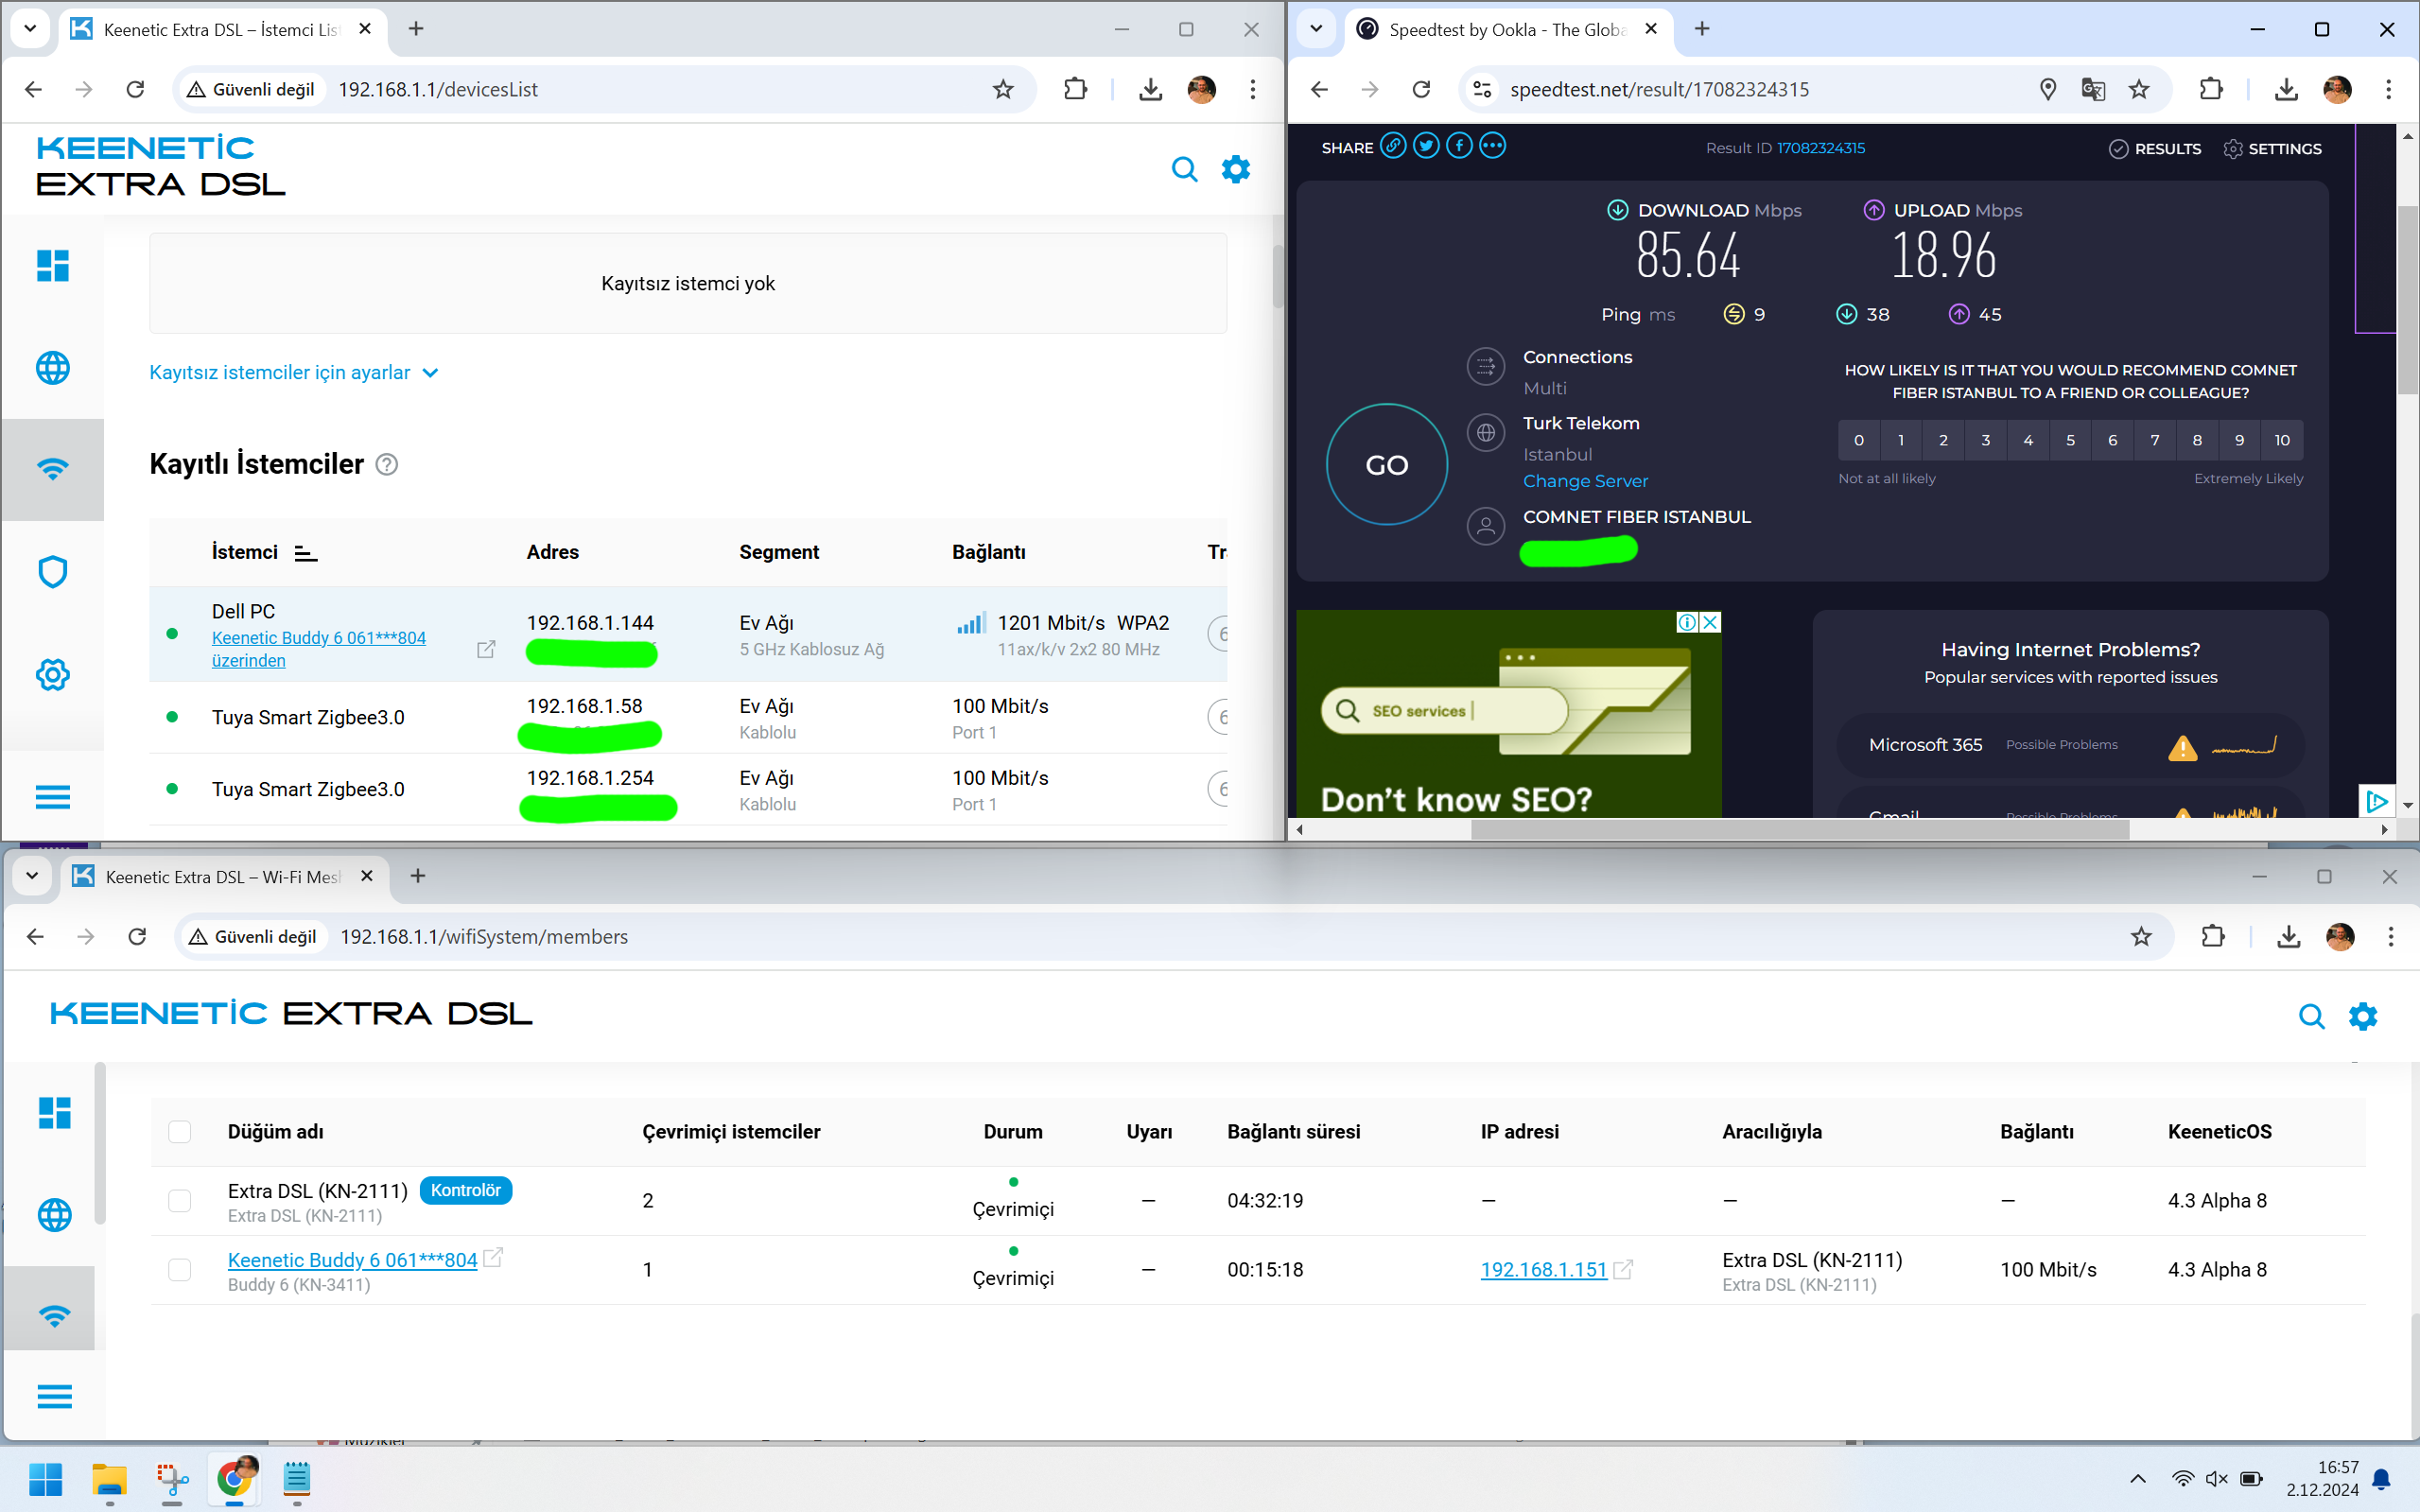
Task: Start test with GO button
Action: (1386, 464)
